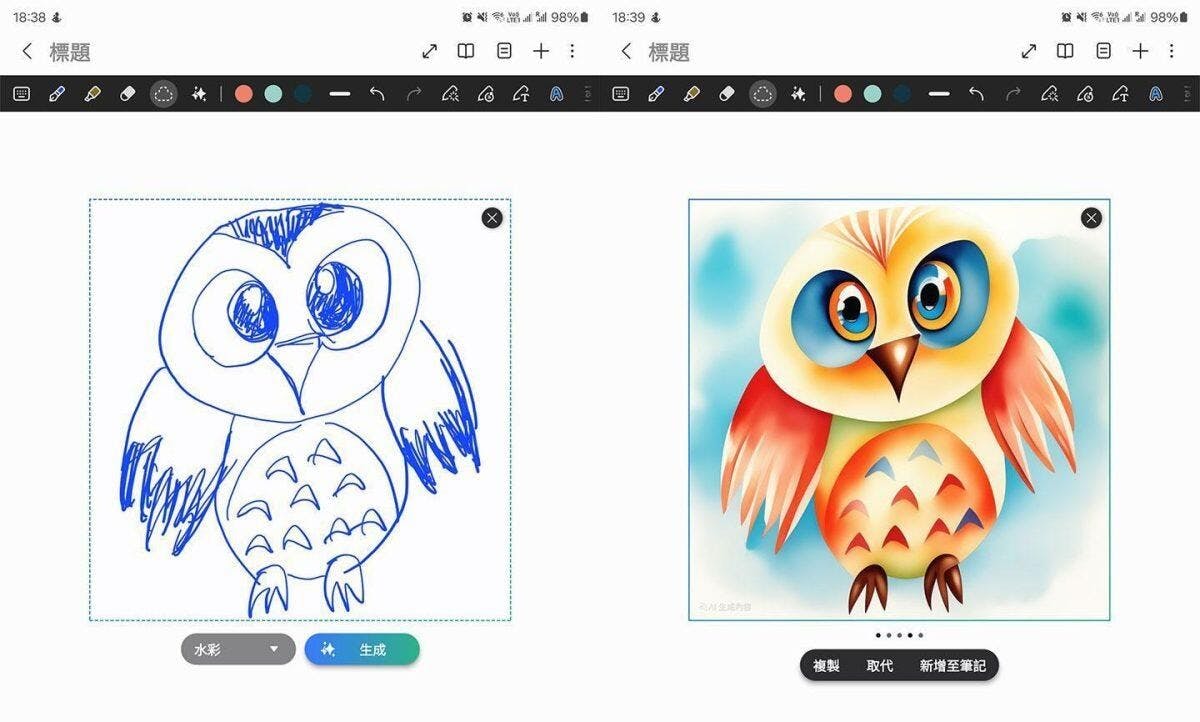
Task: Open the 水彩 style dropdown
Action: point(238,649)
